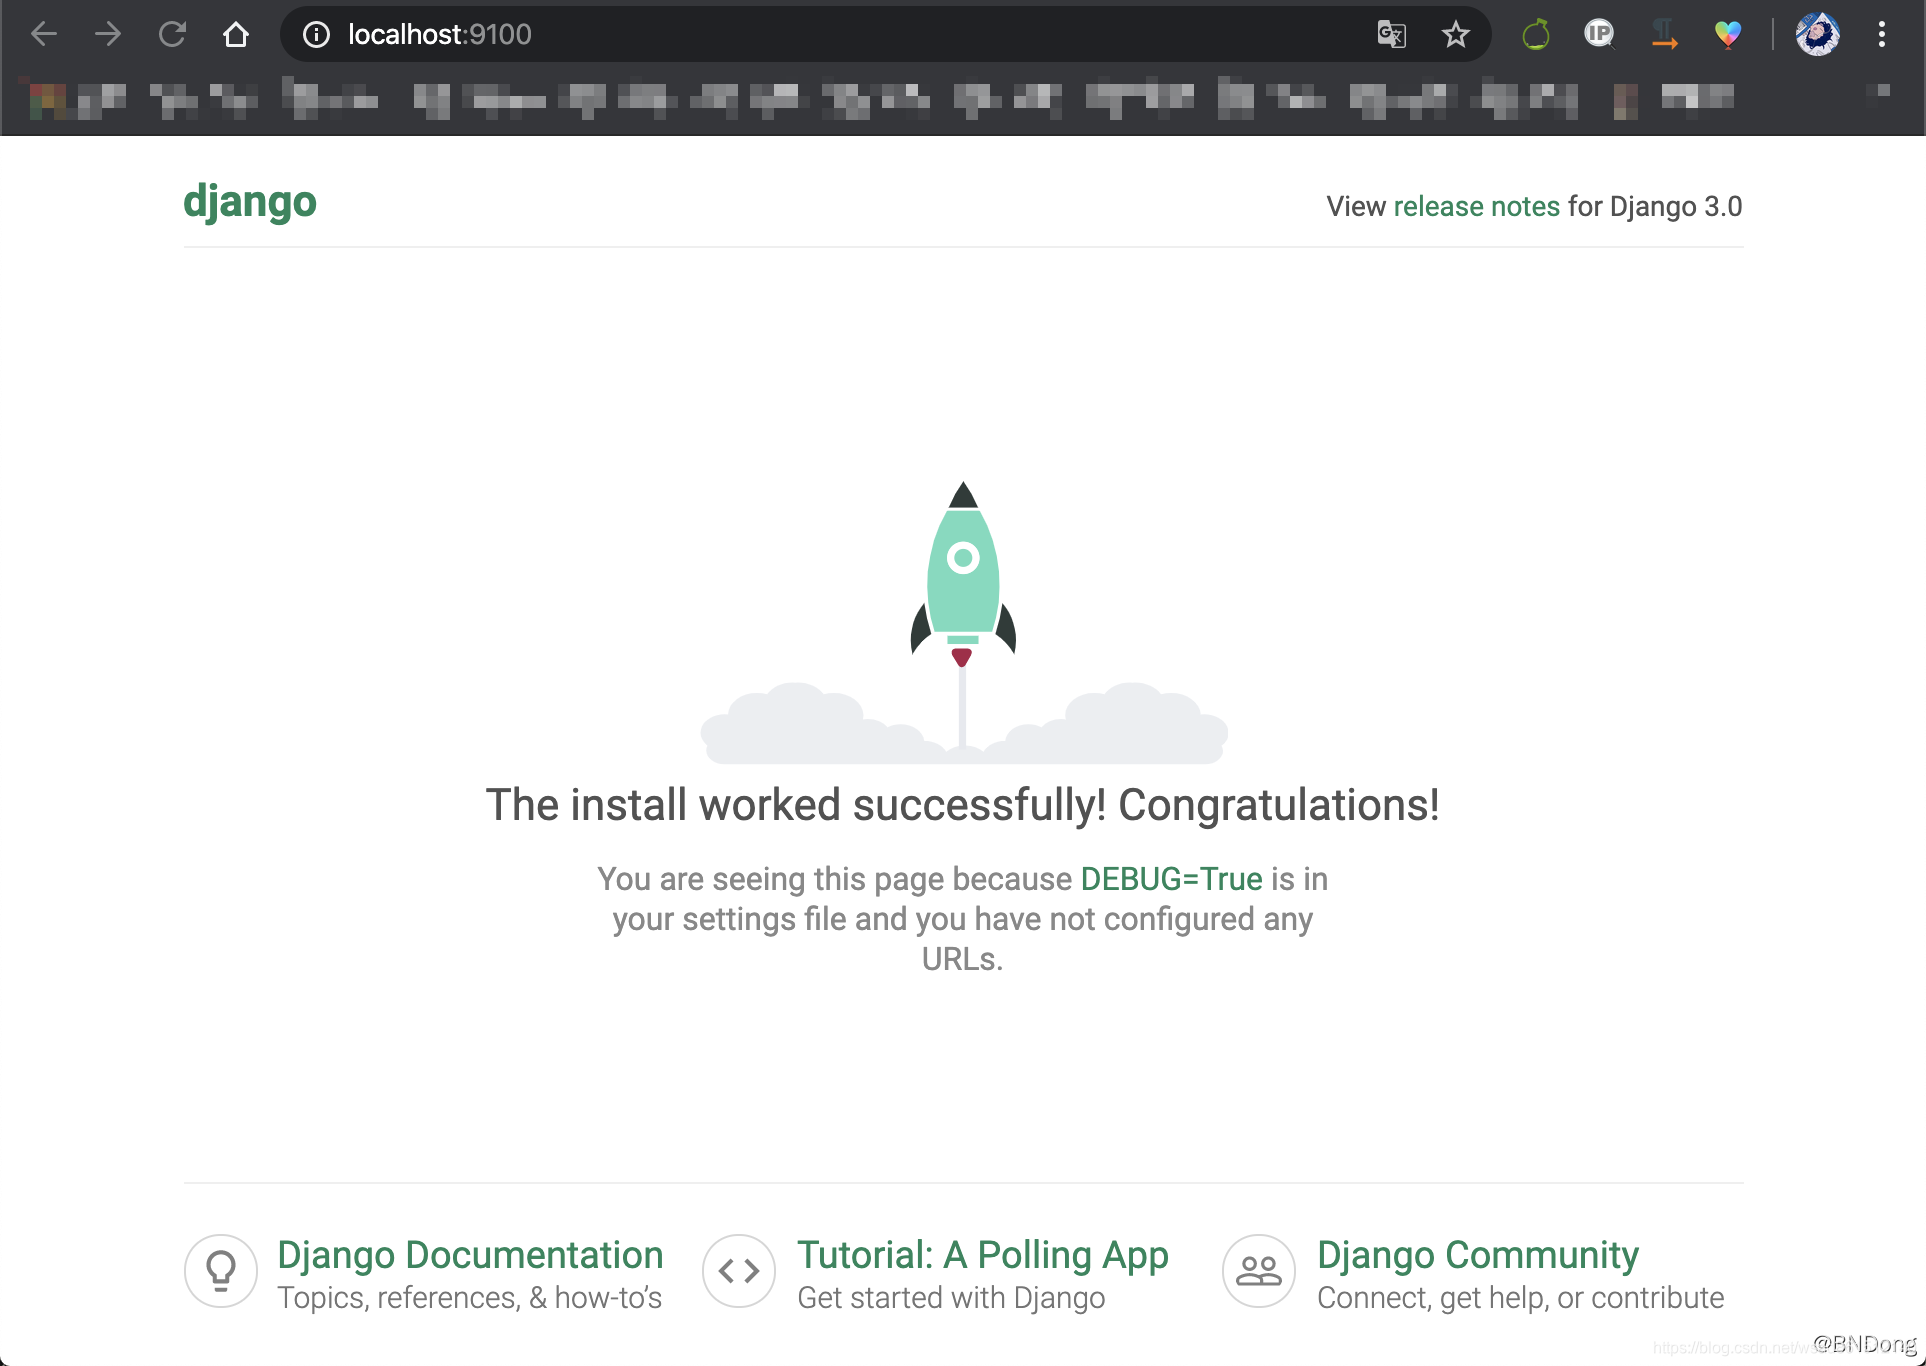Bookmark this page with the star icon
Image resolution: width=1926 pixels, height=1366 pixels.
(x=1455, y=34)
